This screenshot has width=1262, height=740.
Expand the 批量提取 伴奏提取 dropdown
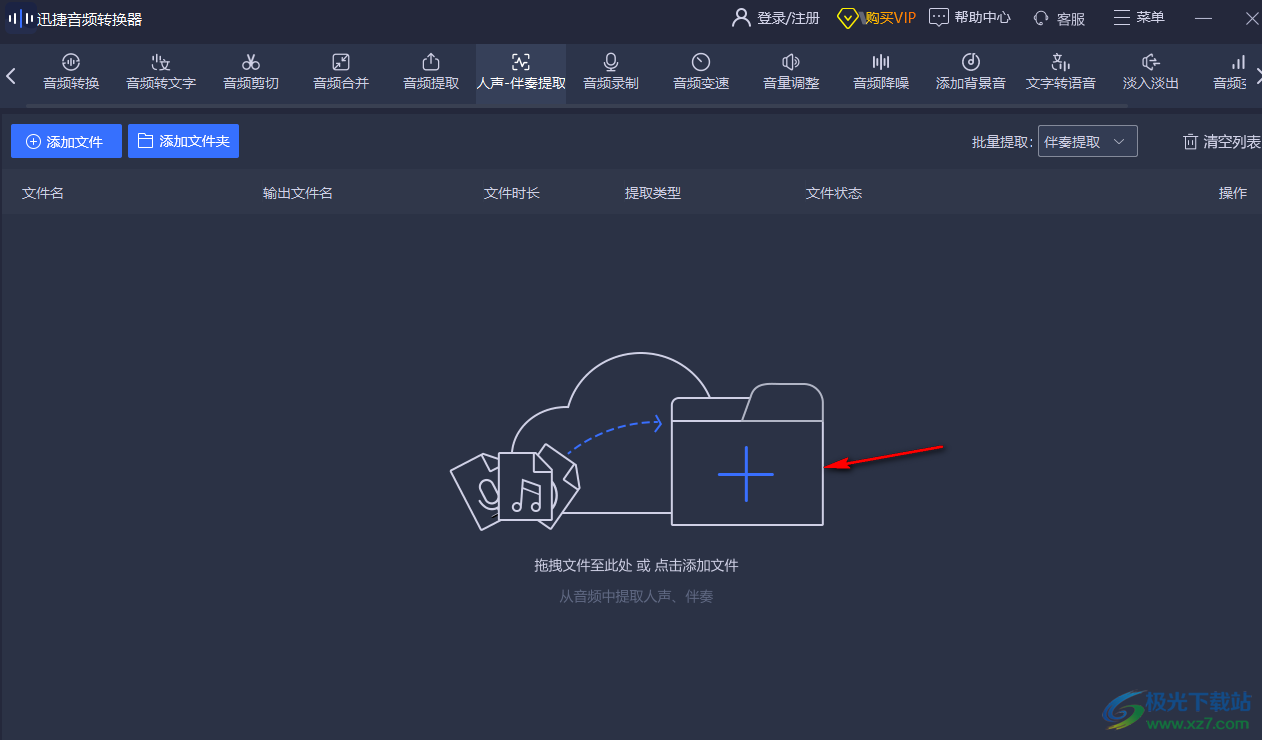1087,142
